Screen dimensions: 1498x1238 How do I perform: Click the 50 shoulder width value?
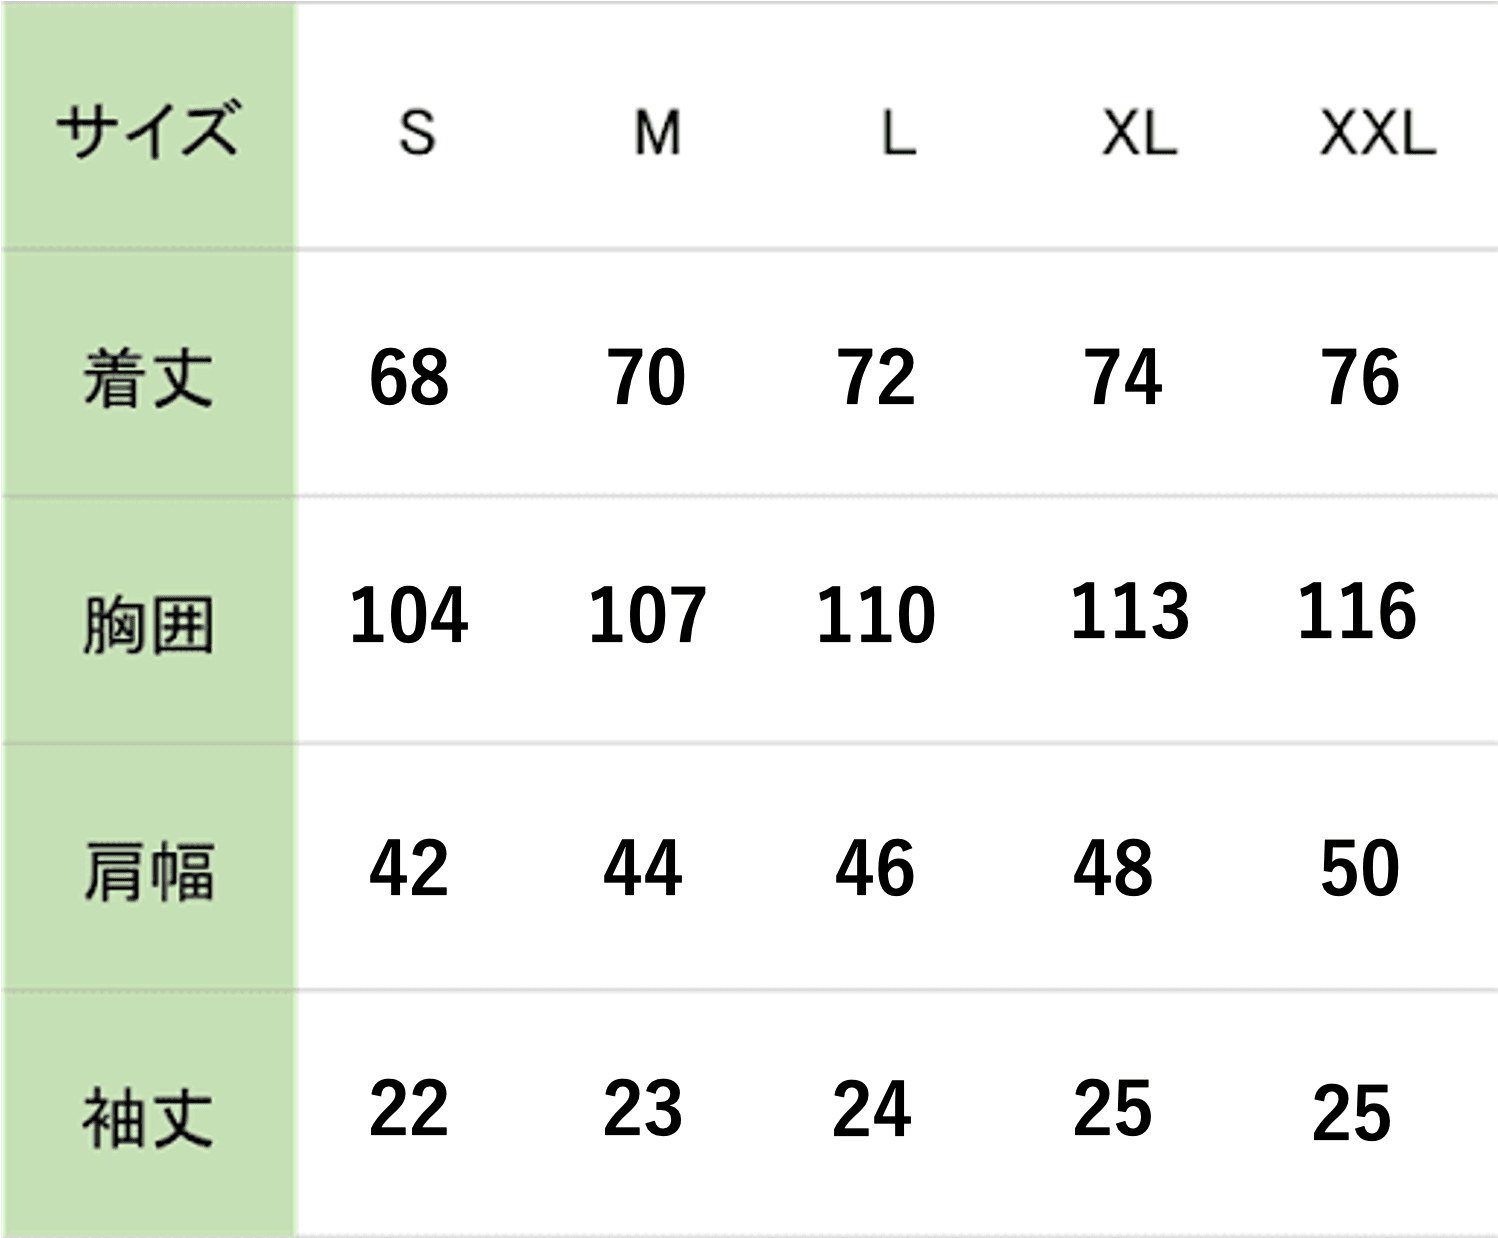tap(1360, 868)
